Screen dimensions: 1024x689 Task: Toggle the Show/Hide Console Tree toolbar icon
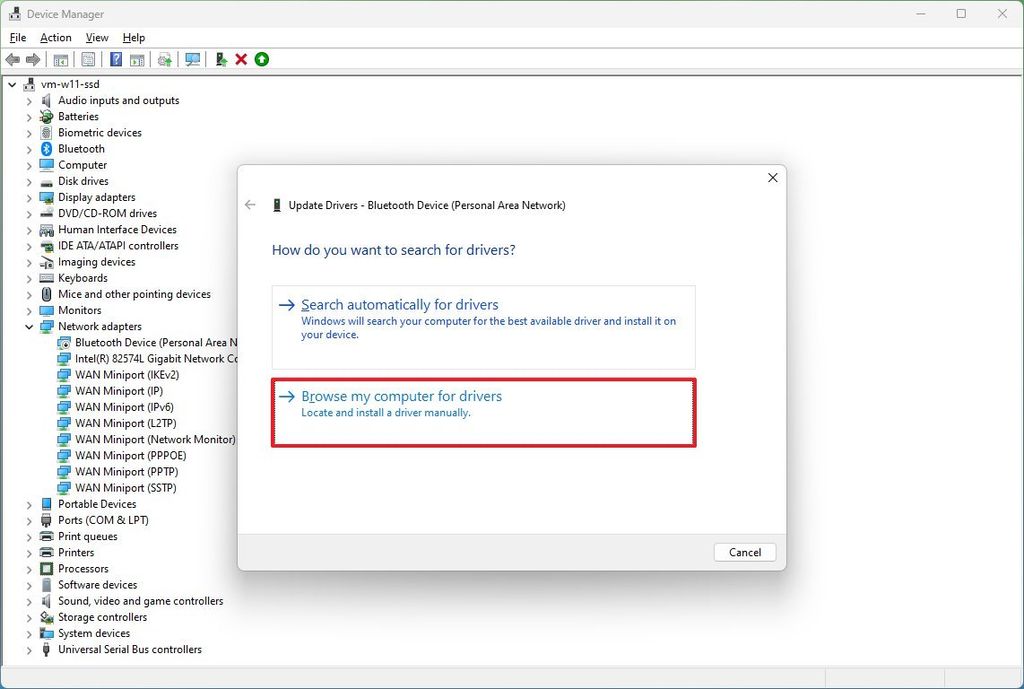60,59
